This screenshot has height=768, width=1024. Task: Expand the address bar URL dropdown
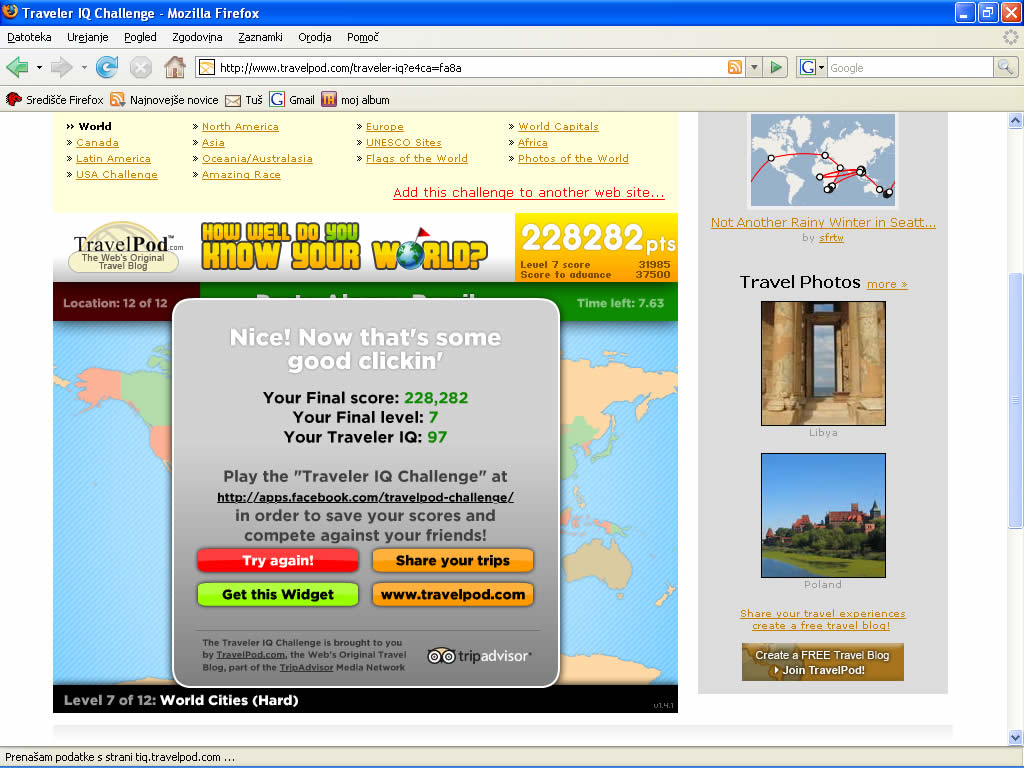[x=754, y=67]
